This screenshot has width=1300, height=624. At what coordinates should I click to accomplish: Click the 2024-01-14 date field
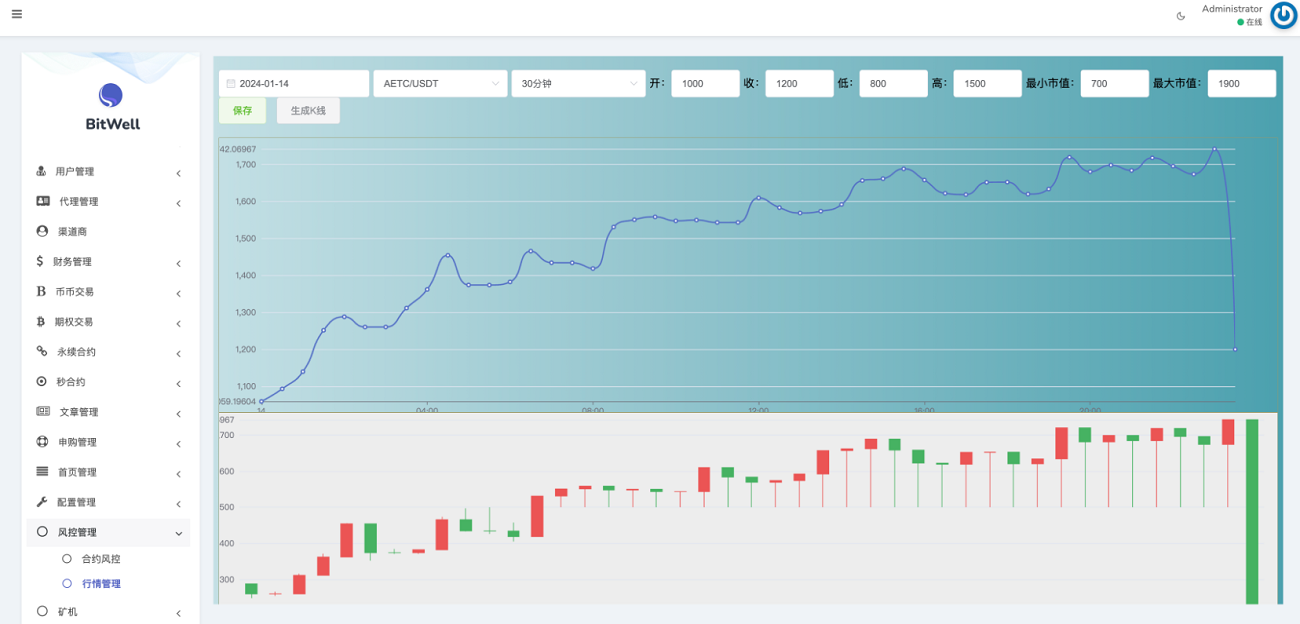[x=294, y=84]
